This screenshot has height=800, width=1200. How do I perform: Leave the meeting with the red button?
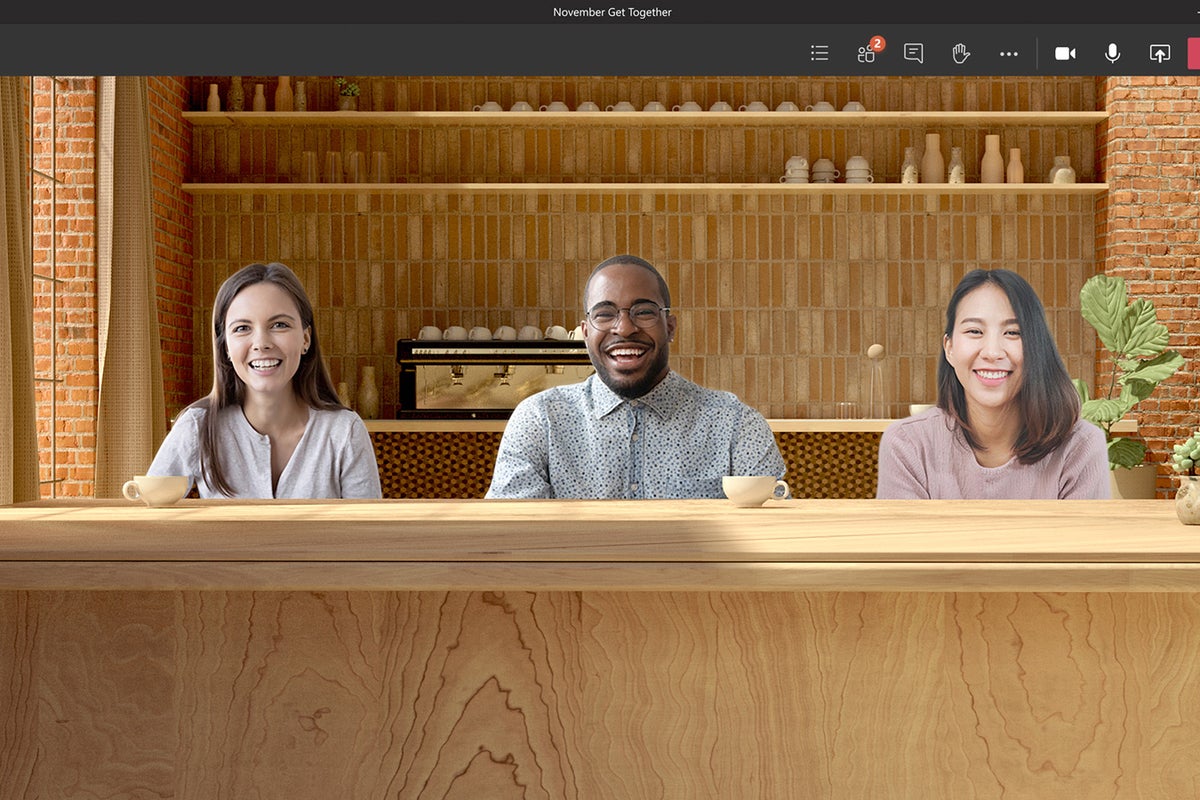click(1193, 53)
